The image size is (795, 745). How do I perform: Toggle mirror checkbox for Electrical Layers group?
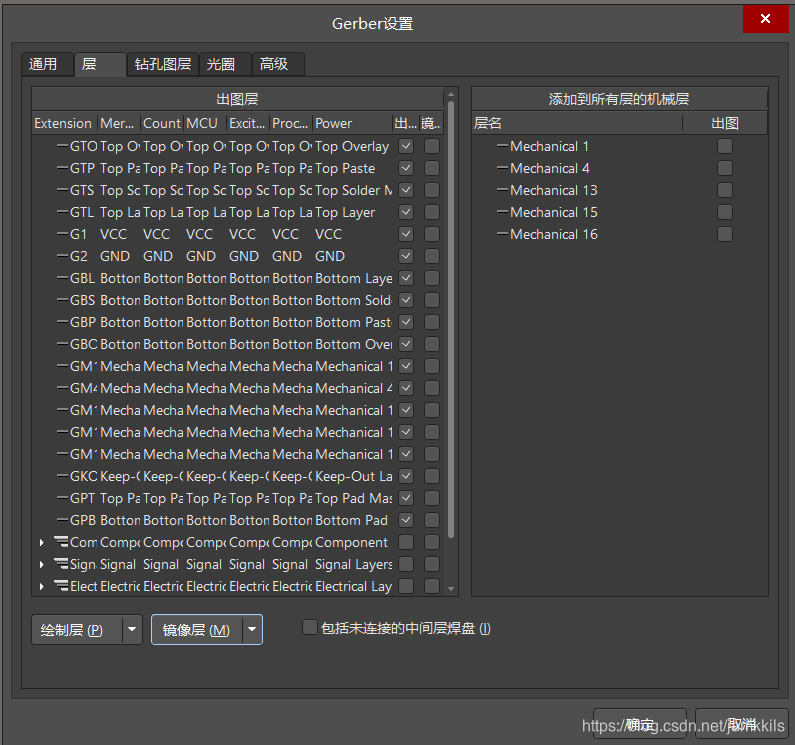[x=432, y=586]
